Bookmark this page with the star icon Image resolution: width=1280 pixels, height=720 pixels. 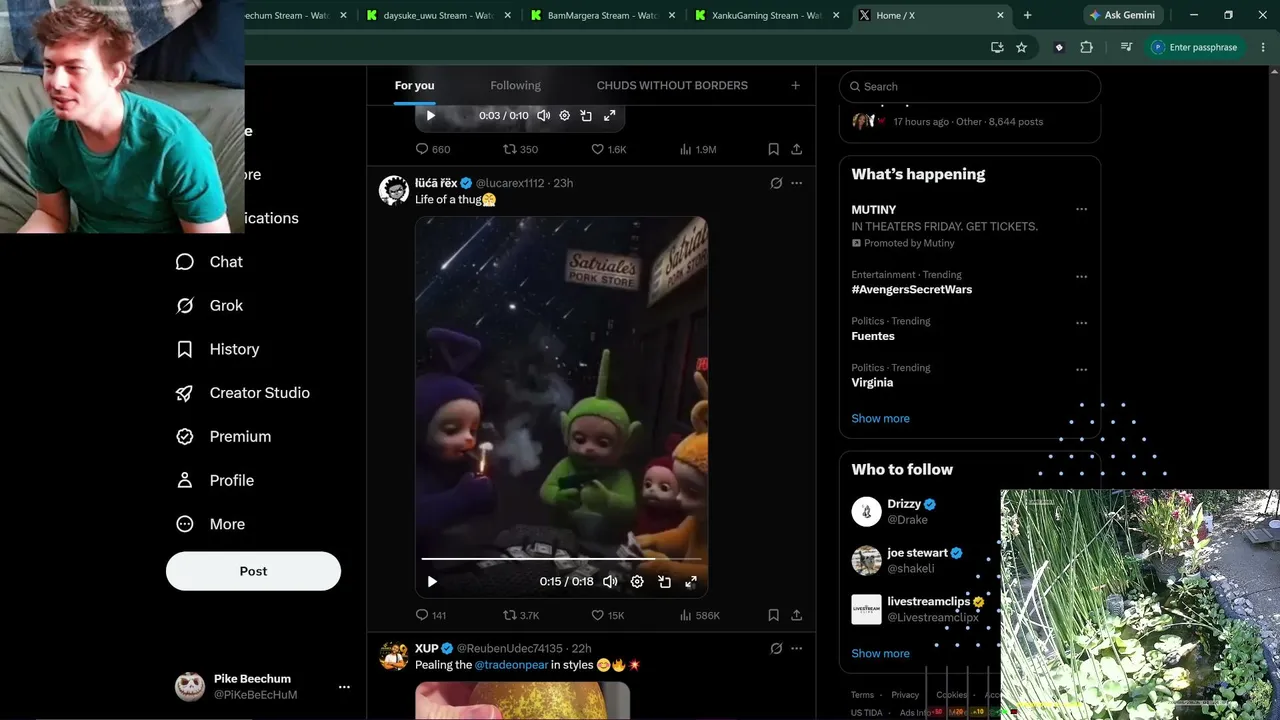[x=1021, y=47]
